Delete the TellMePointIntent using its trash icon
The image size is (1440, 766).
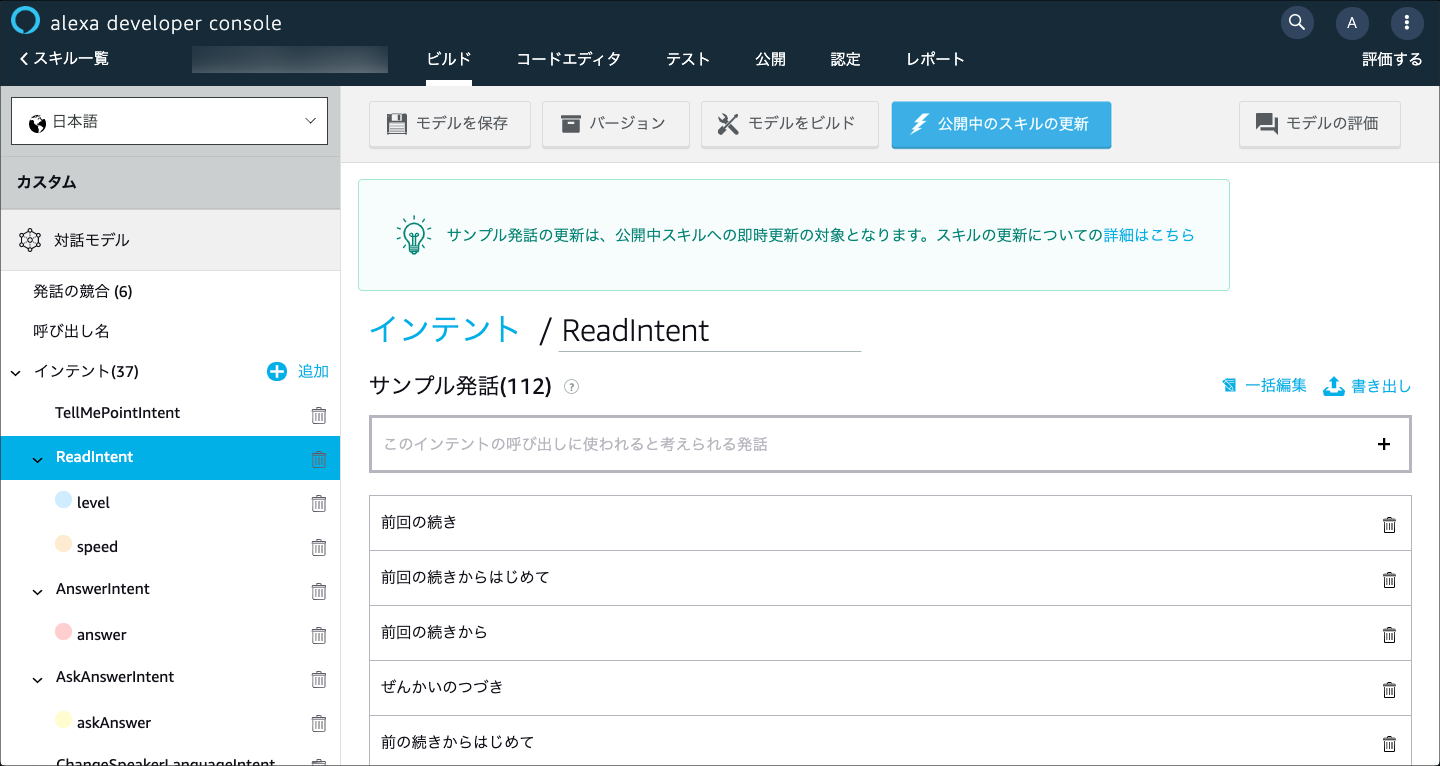point(319,415)
